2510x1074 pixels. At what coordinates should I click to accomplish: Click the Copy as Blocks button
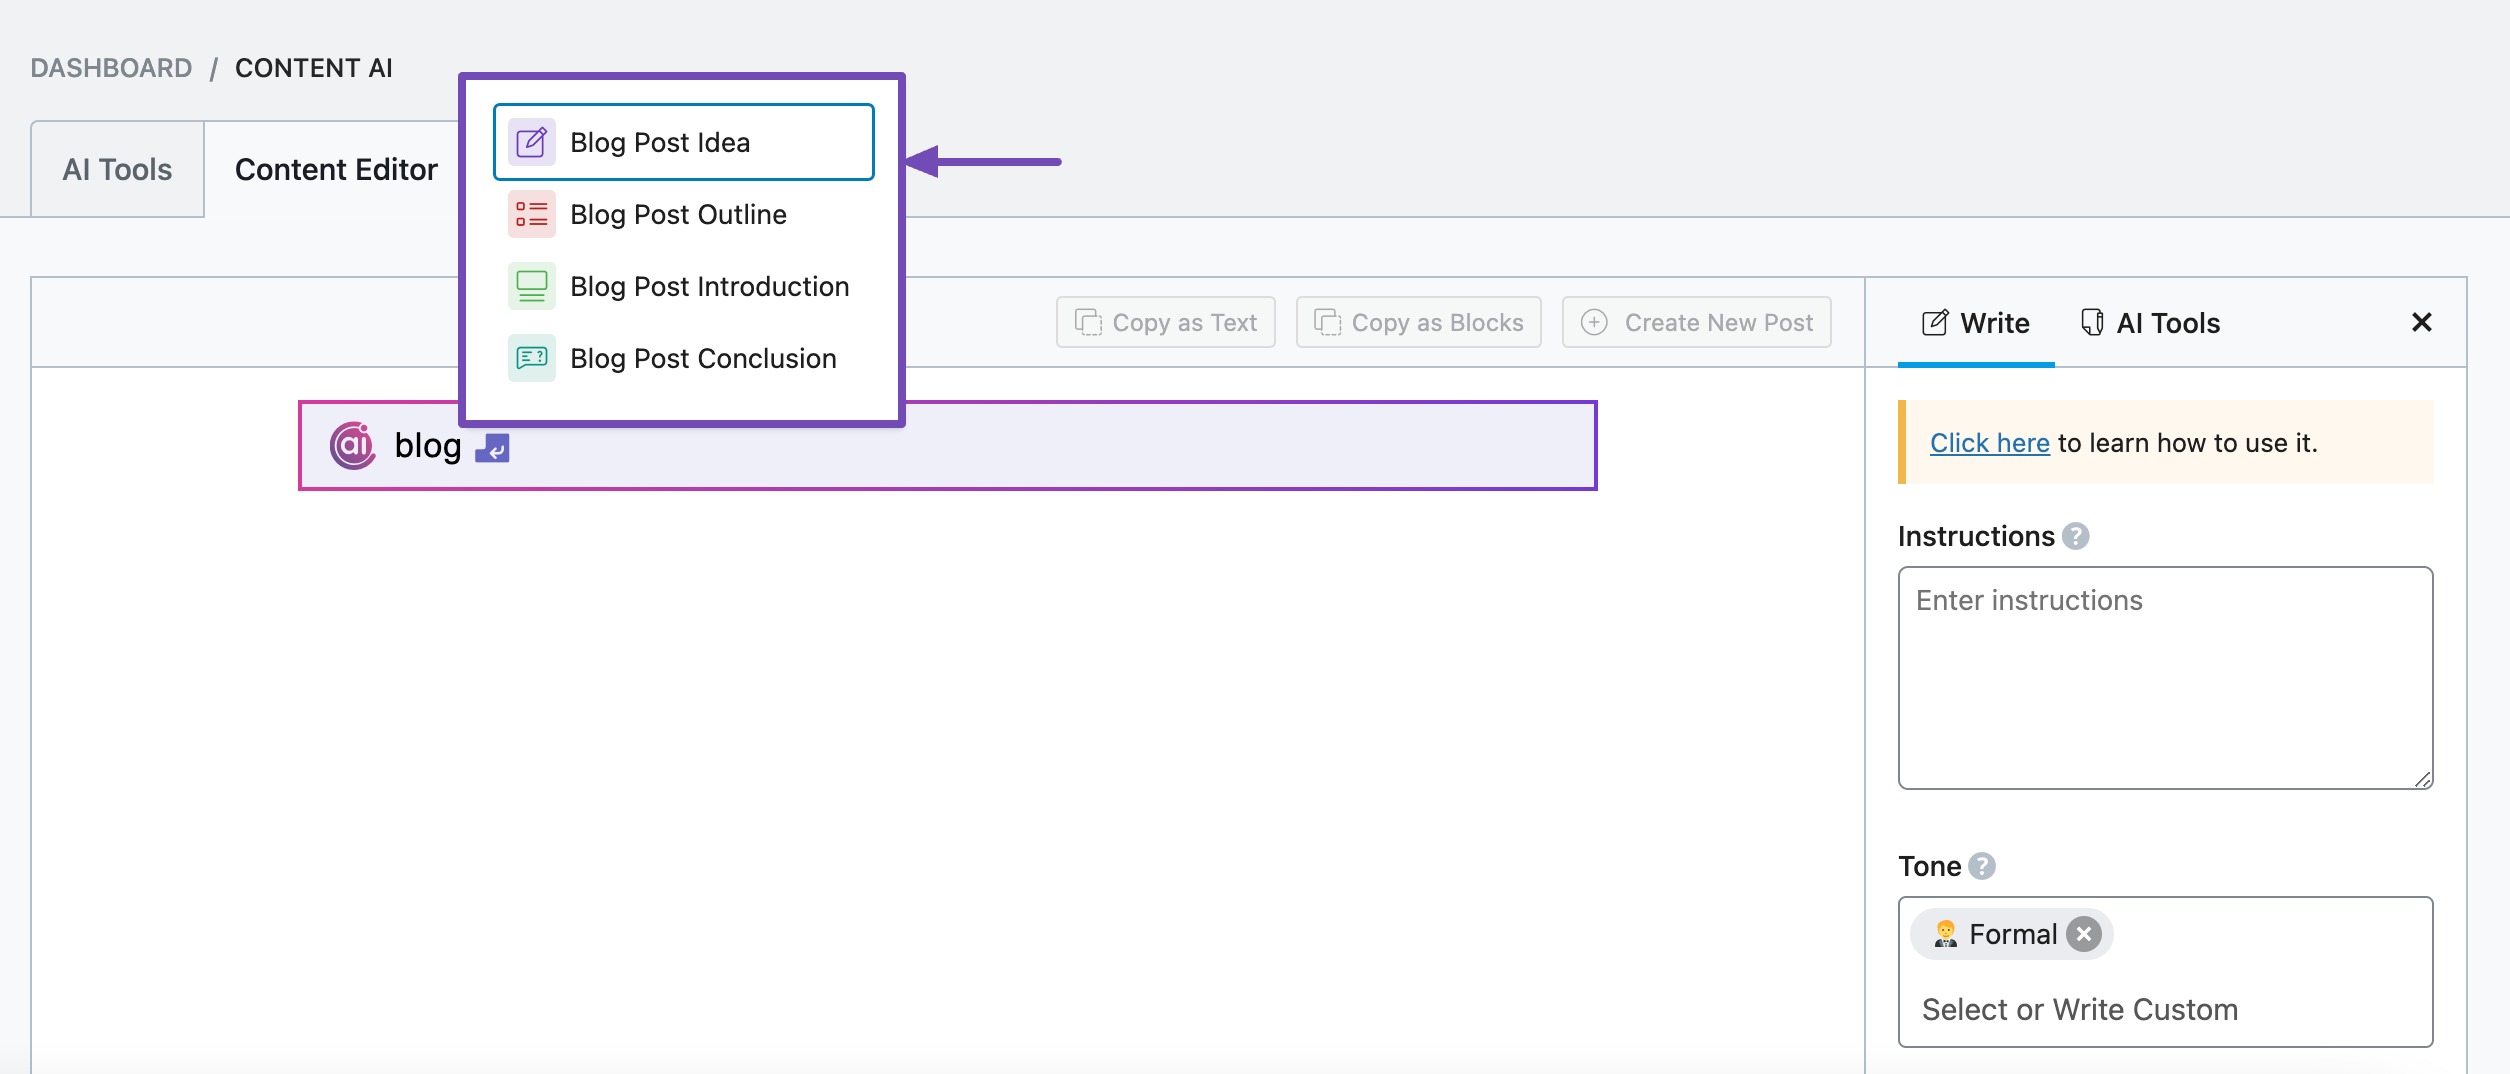click(1418, 322)
